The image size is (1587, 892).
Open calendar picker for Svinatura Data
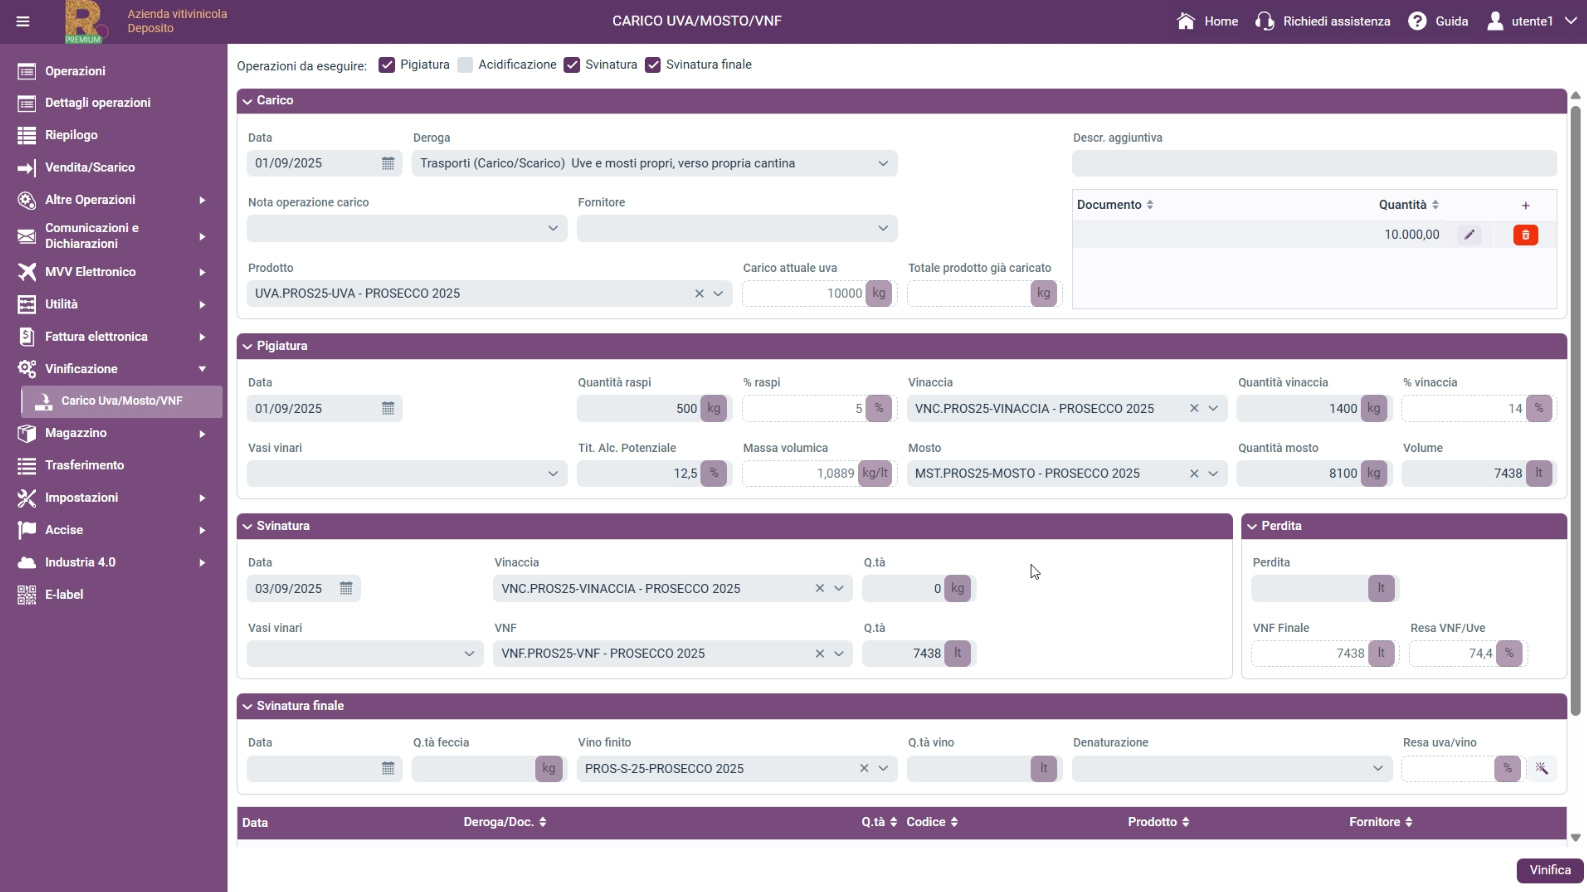pos(346,588)
